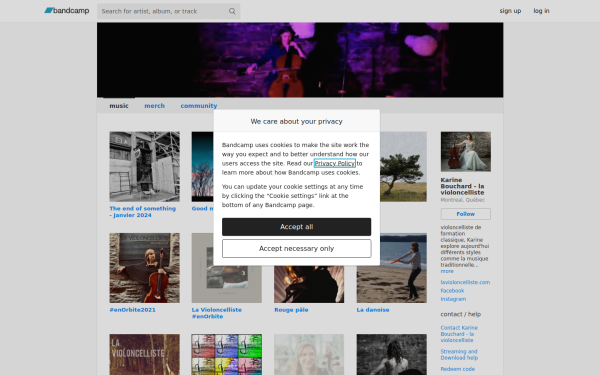600x375 pixels.
Task: Open the #enOrbite2021 album cover
Action: pos(144,268)
